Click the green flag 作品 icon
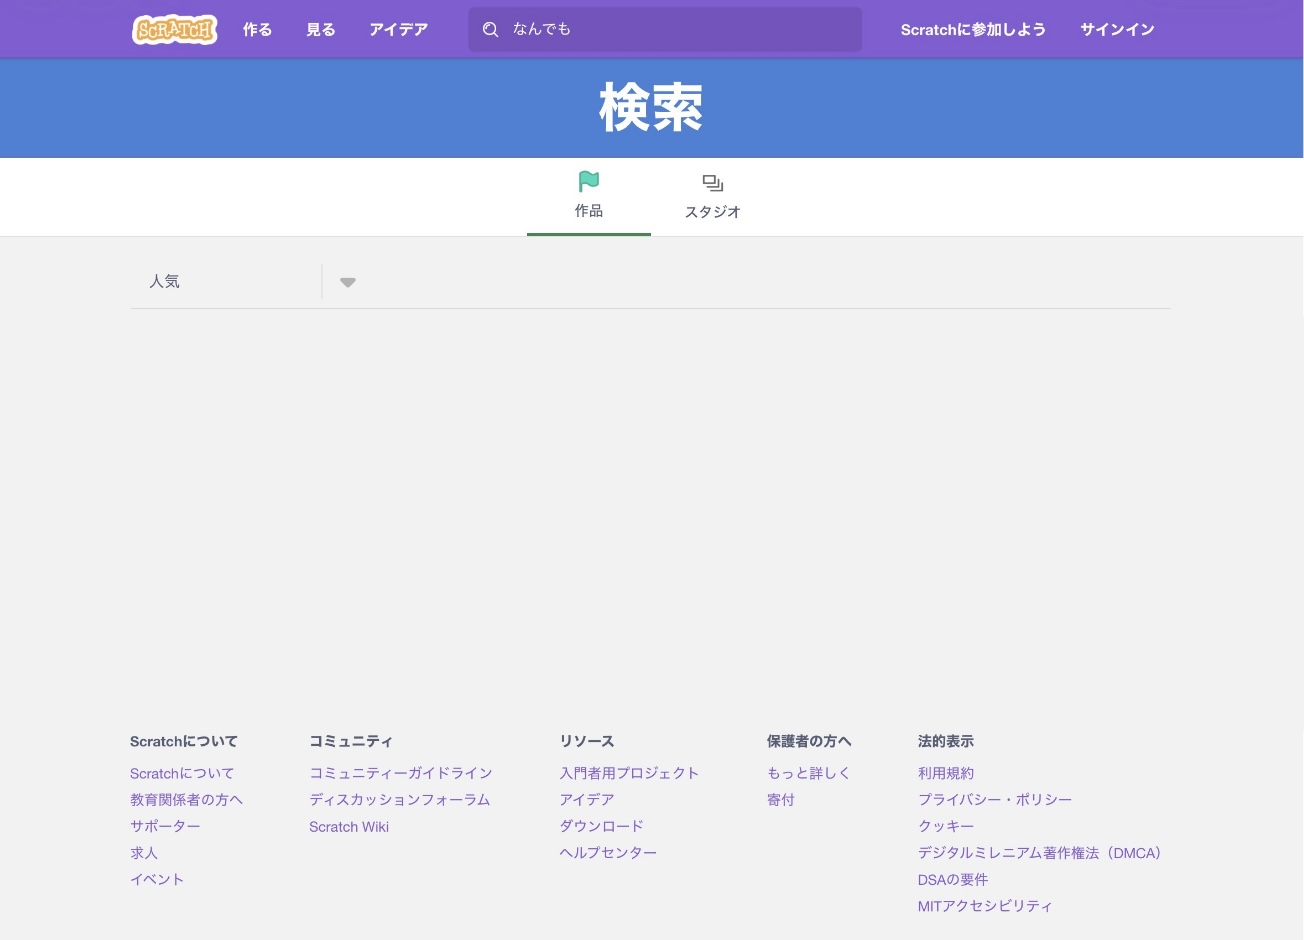Image resolution: width=1304 pixels, height=940 pixels. pyautogui.click(x=589, y=182)
